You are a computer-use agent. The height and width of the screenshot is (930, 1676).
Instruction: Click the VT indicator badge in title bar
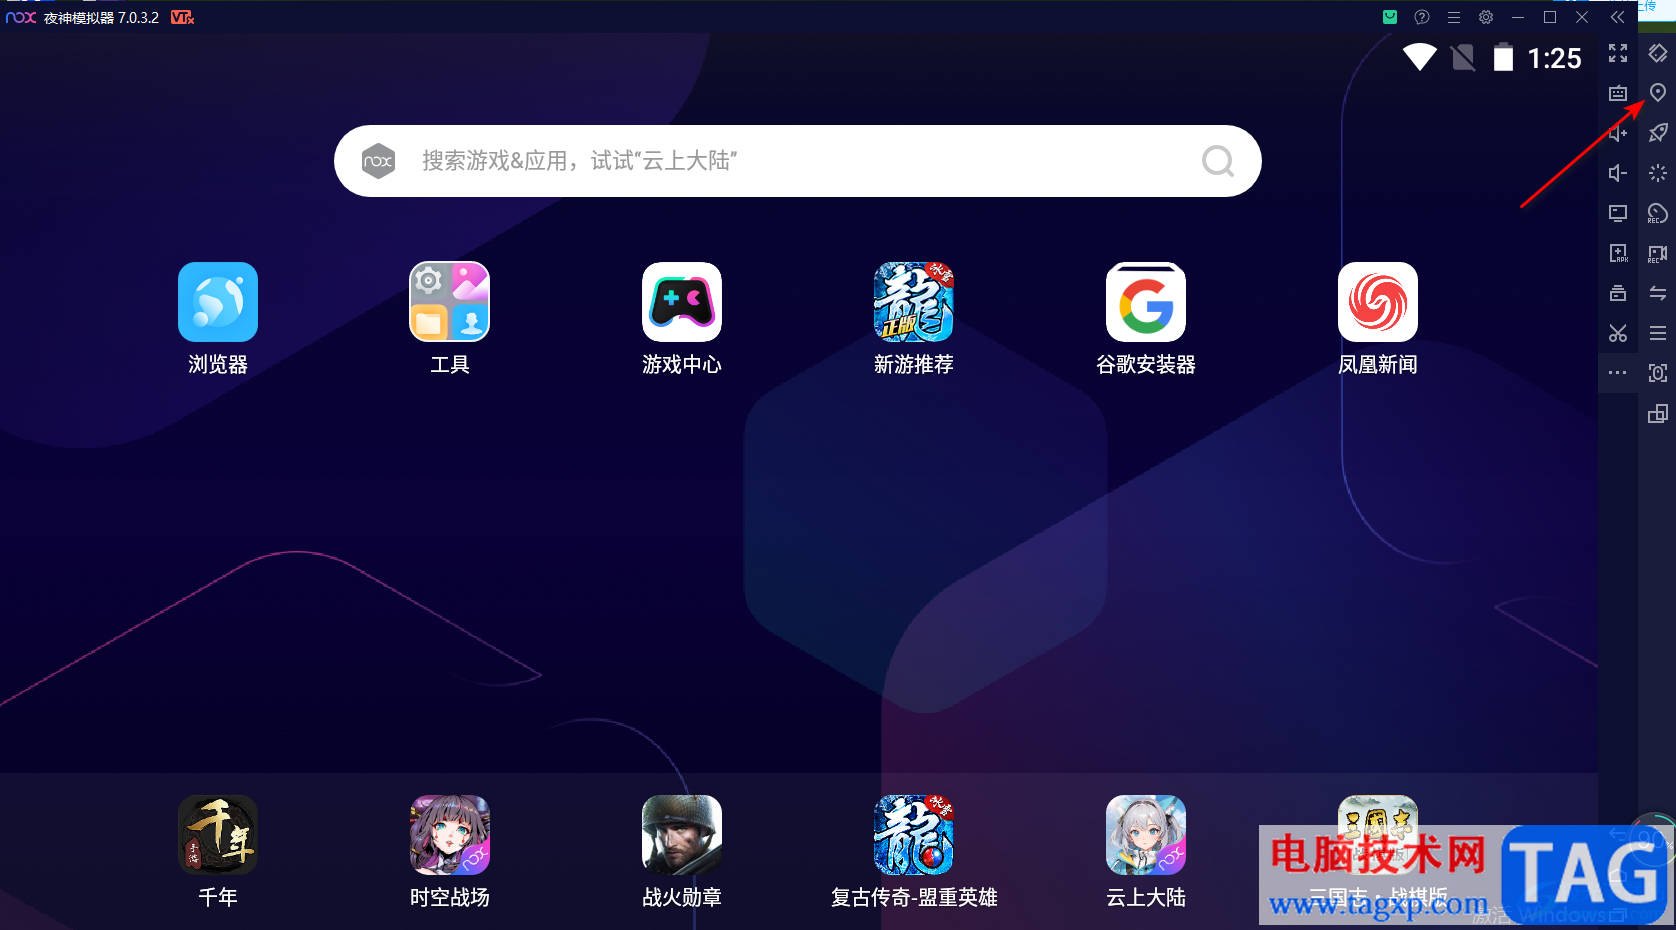[182, 17]
